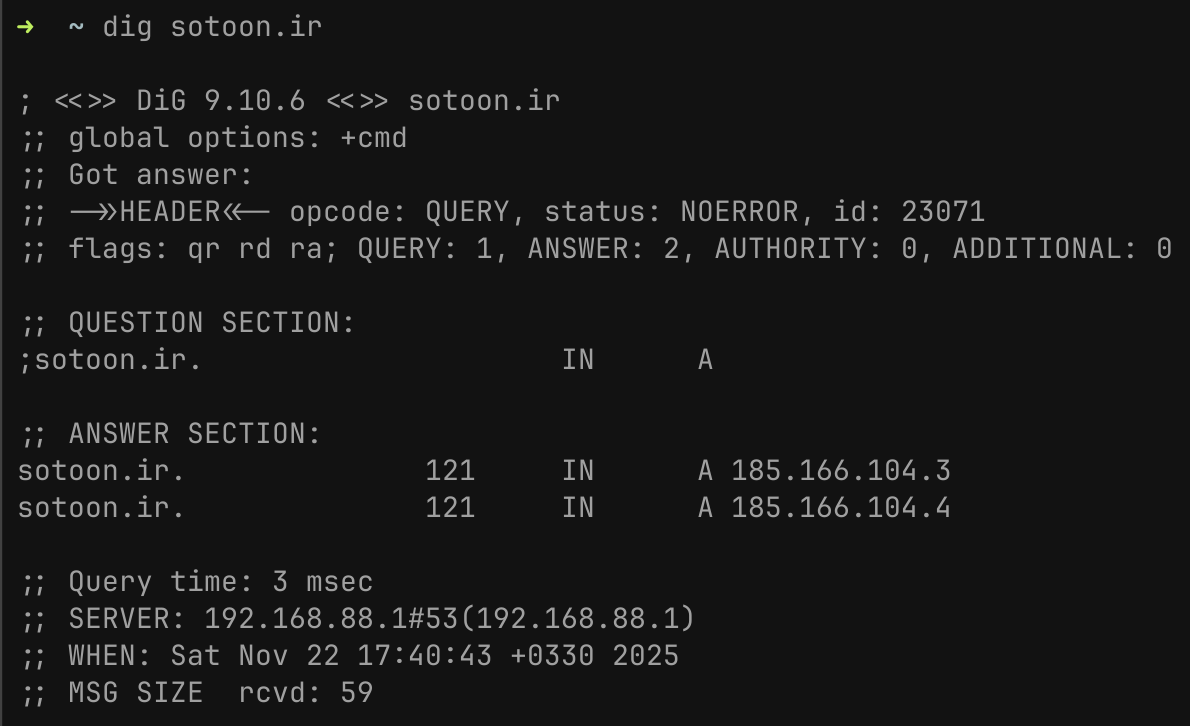Image resolution: width=1190 pixels, height=726 pixels.
Task: Click the WHEN timestamp line
Action: pyautogui.click(x=373, y=656)
